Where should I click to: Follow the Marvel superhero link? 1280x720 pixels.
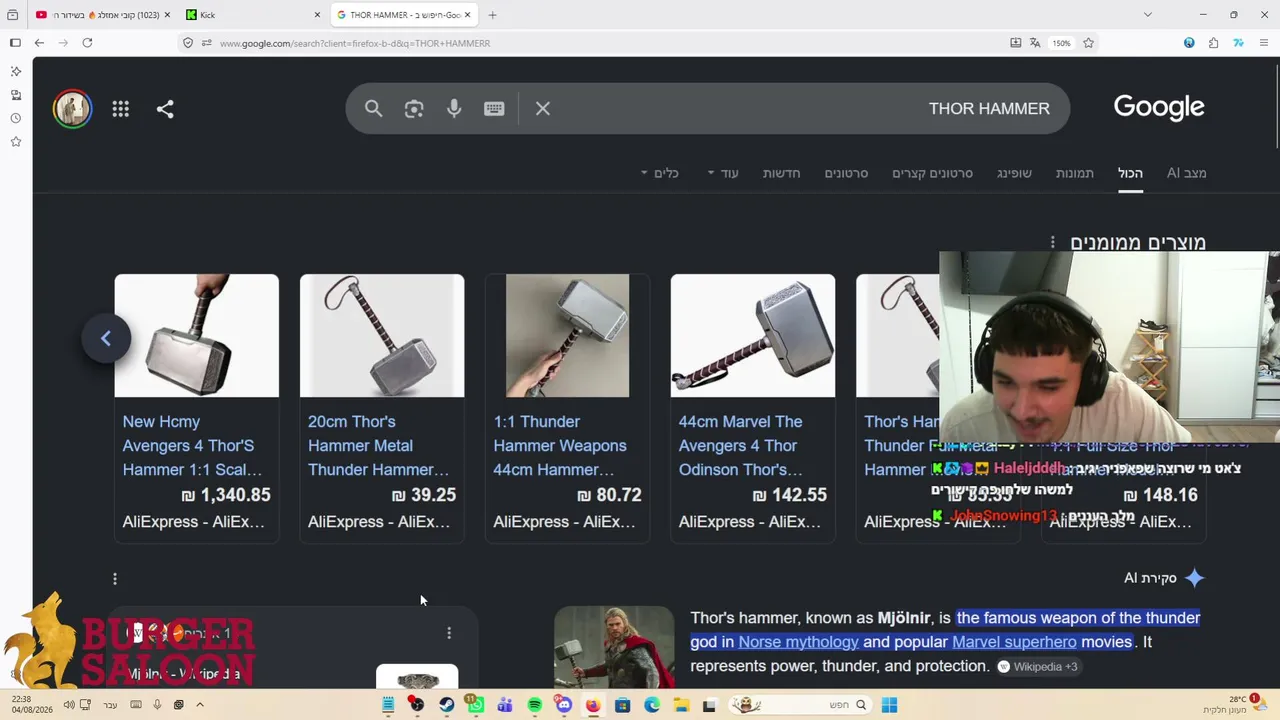[x=1014, y=642]
